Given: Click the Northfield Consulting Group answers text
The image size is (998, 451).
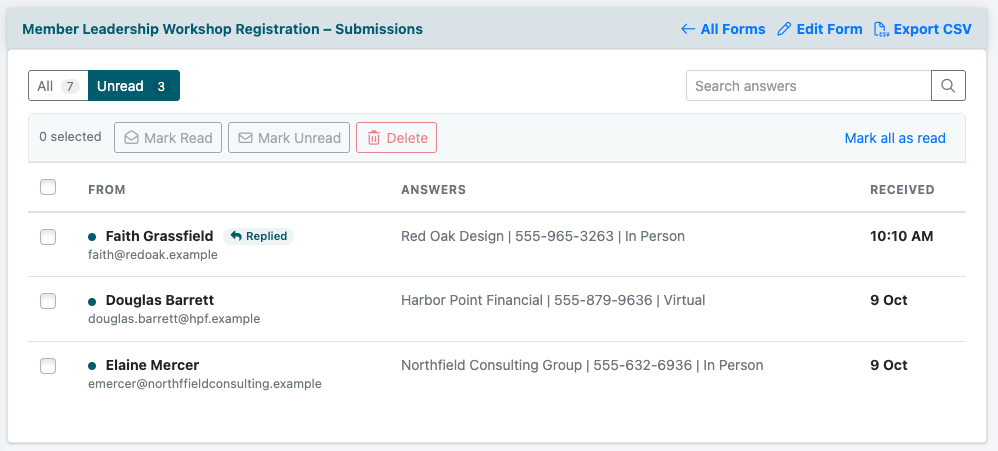Looking at the screenshot, I should [582, 365].
